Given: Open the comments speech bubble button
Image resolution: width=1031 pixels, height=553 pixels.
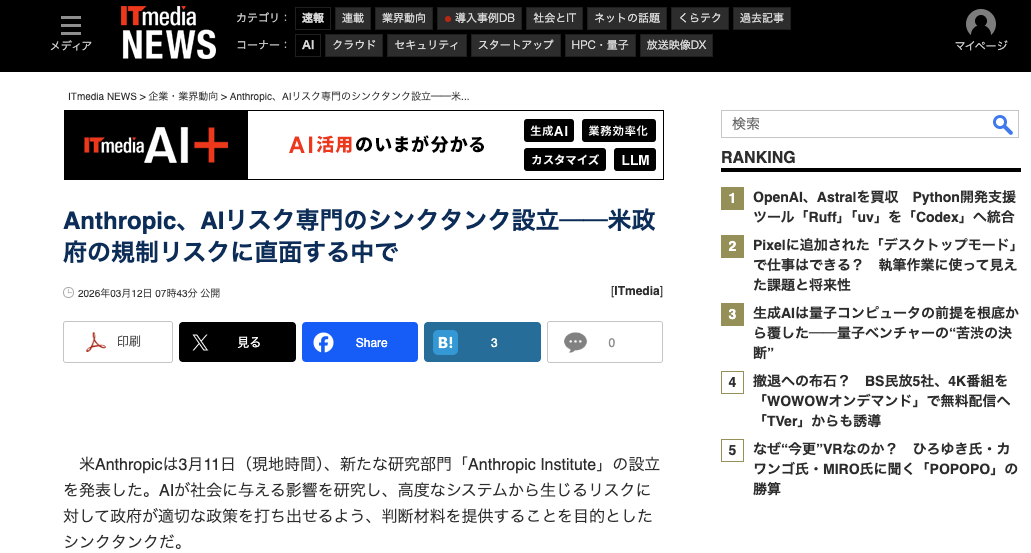Looking at the screenshot, I should pyautogui.click(x=604, y=342).
